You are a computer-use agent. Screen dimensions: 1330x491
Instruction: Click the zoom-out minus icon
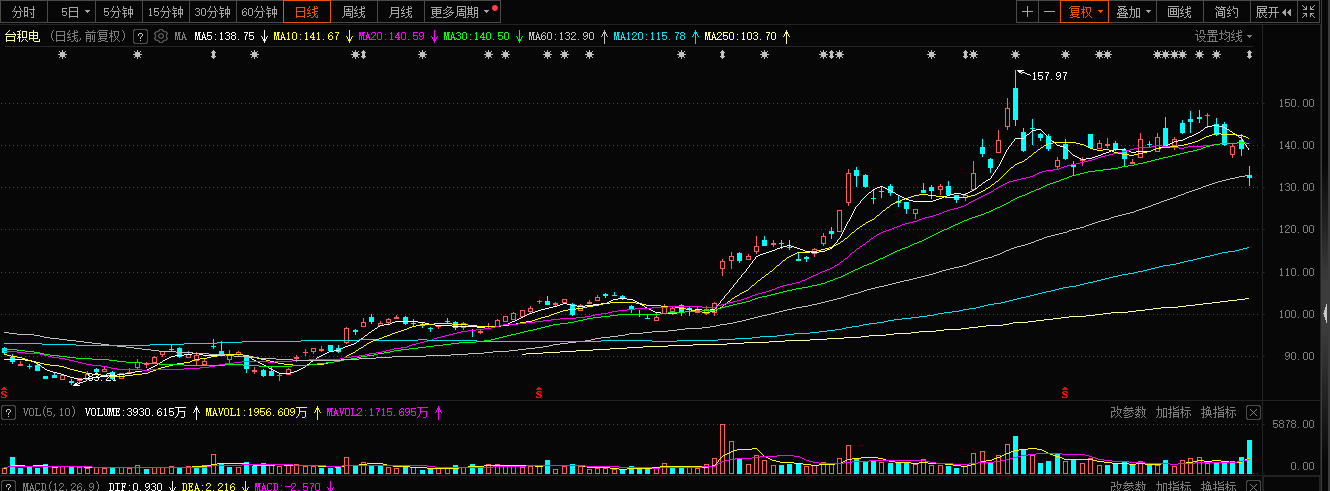1049,12
